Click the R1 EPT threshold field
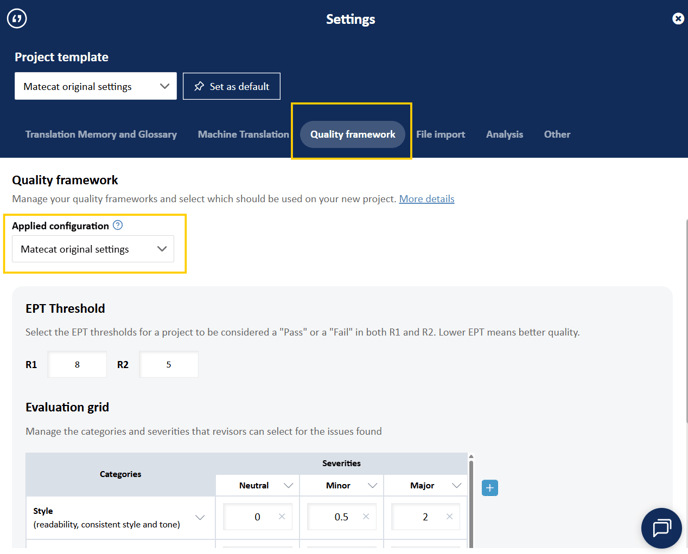The height and width of the screenshot is (554, 688). [77, 365]
